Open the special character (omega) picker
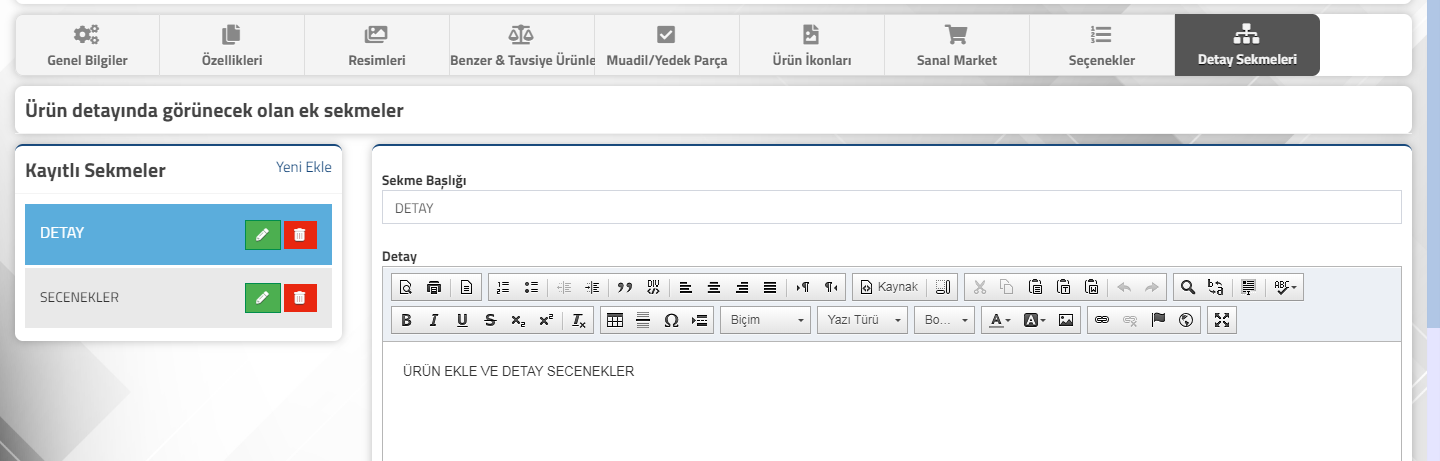Viewport: 1440px width, 461px height. click(x=671, y=320)
